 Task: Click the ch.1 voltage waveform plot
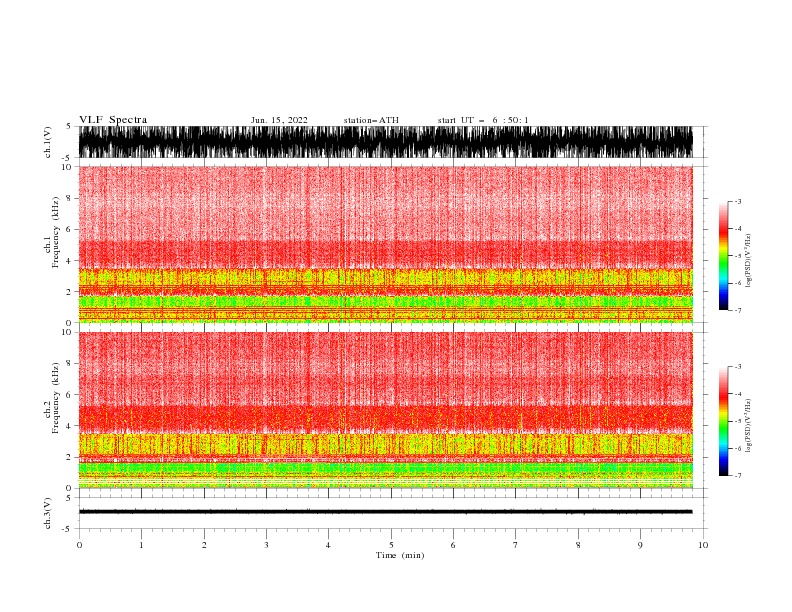(x=385, y=142)
